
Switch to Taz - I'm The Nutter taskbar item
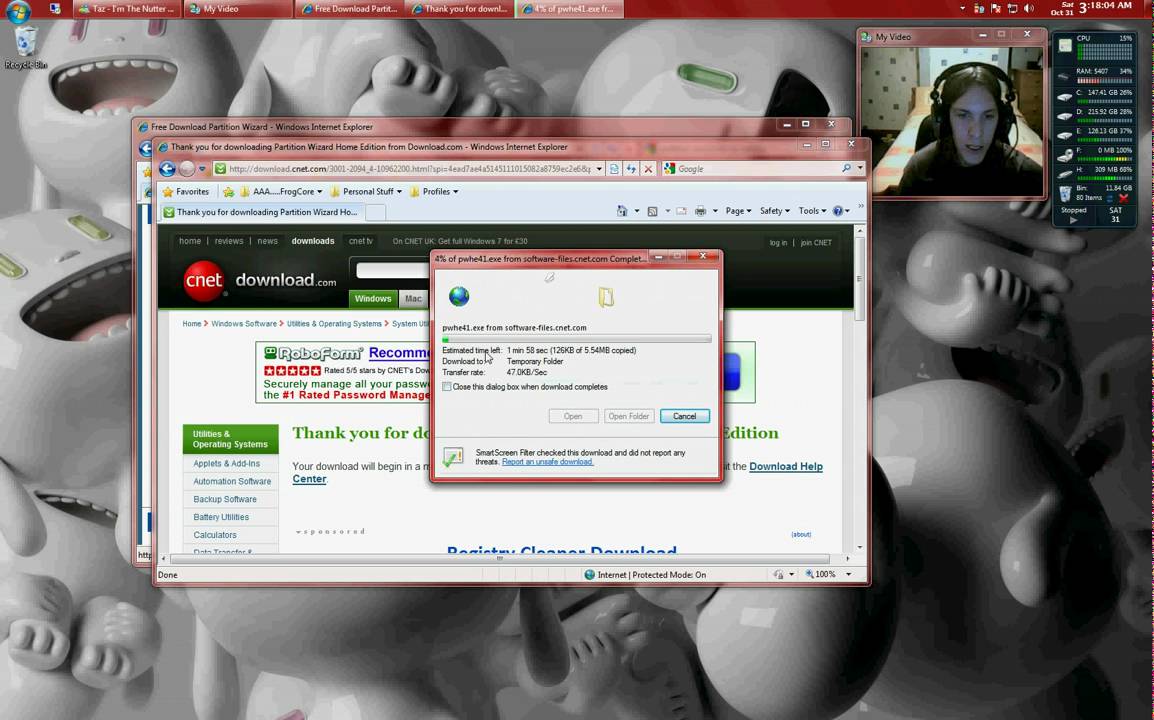click(126, 9)
